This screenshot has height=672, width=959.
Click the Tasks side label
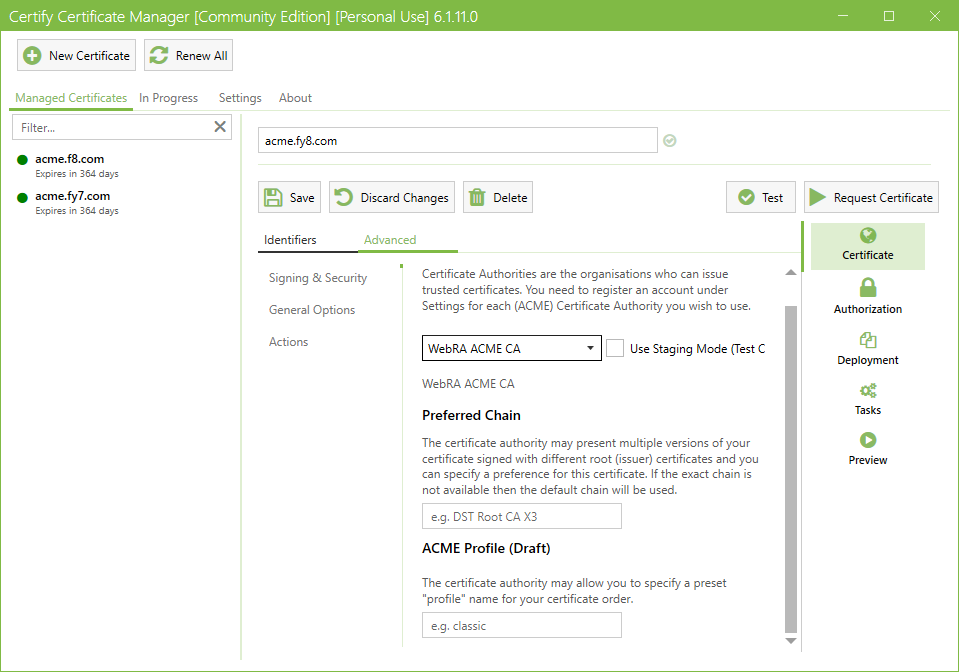click(x=868, y=410)
